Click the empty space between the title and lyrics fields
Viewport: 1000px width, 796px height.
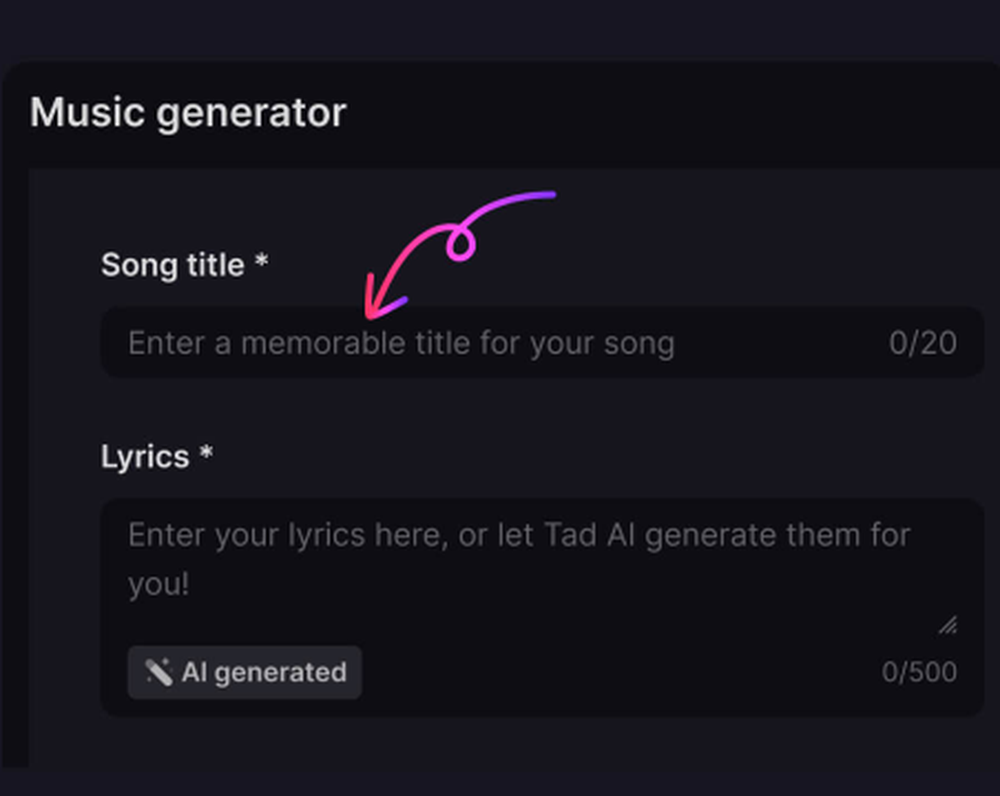pos(543,408)
